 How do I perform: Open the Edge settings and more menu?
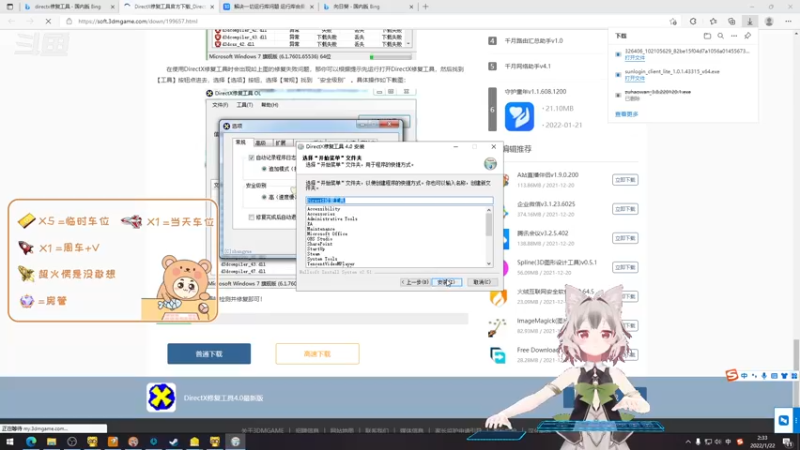pyautogui.click(x=788, y=21)
